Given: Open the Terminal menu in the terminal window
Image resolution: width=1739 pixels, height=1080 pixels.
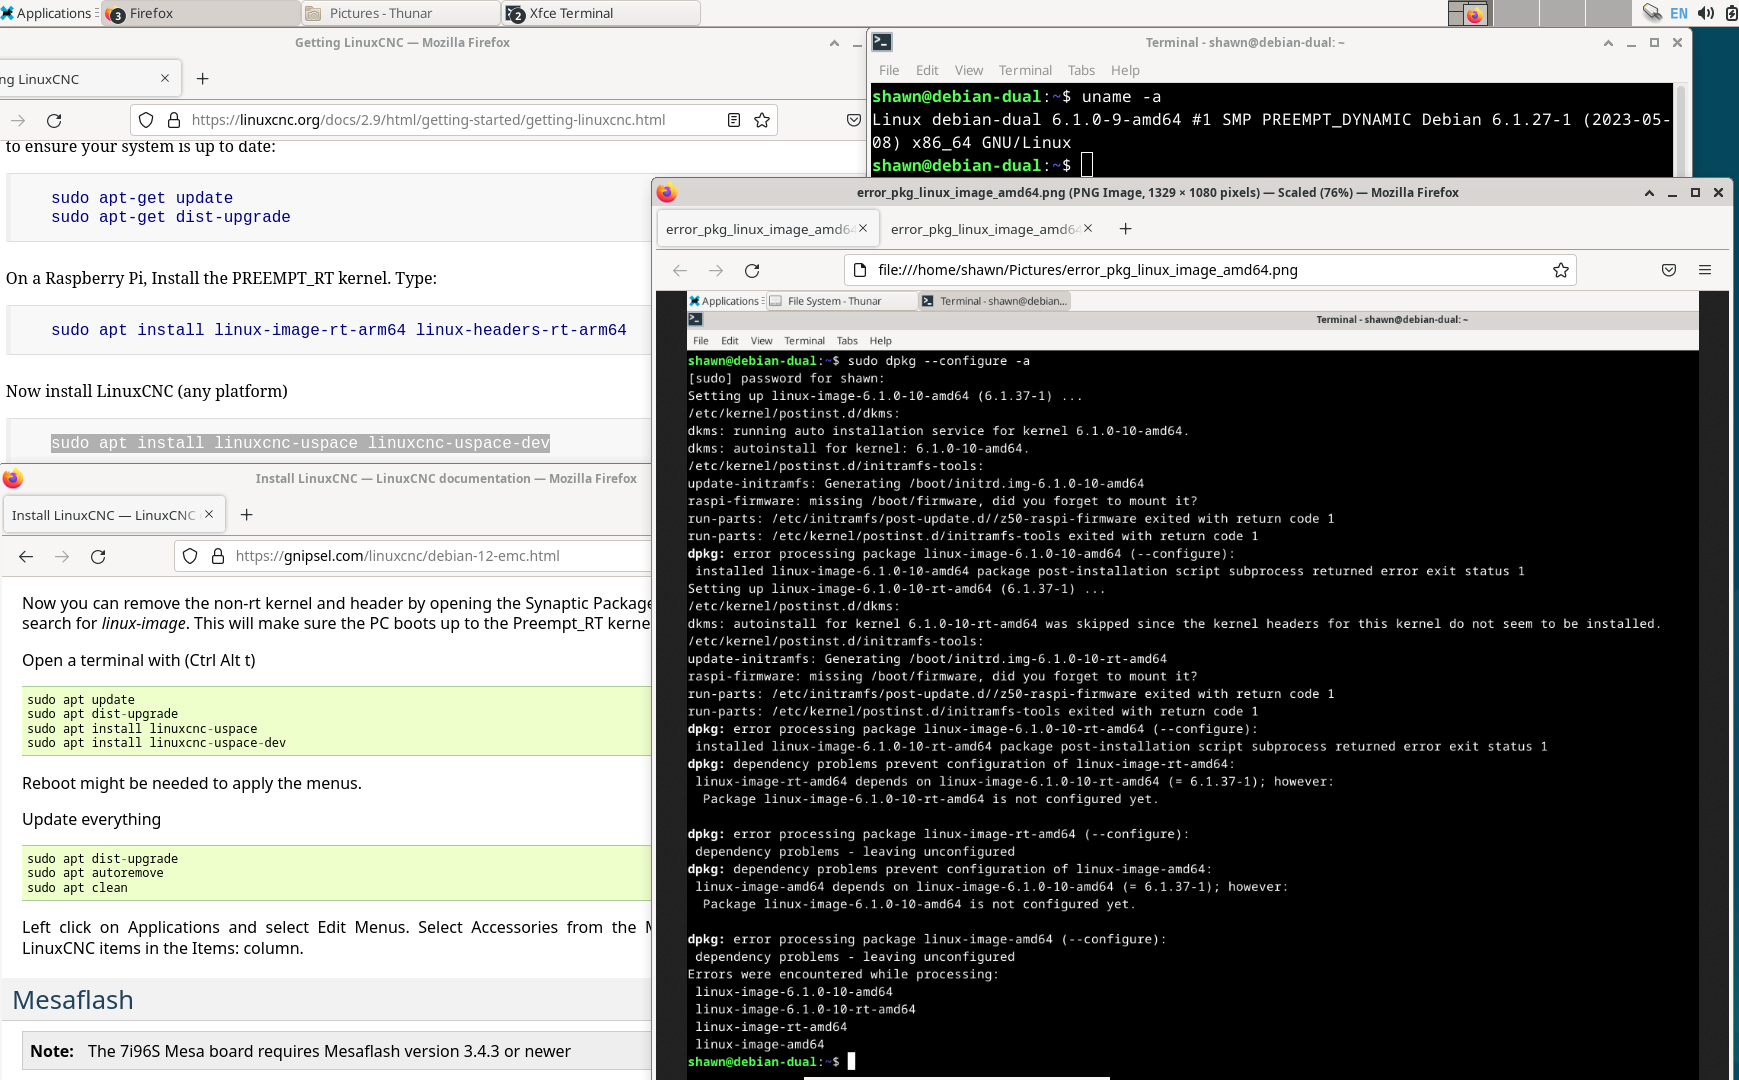Looking at the screenshot, I should pos(1025,70).
